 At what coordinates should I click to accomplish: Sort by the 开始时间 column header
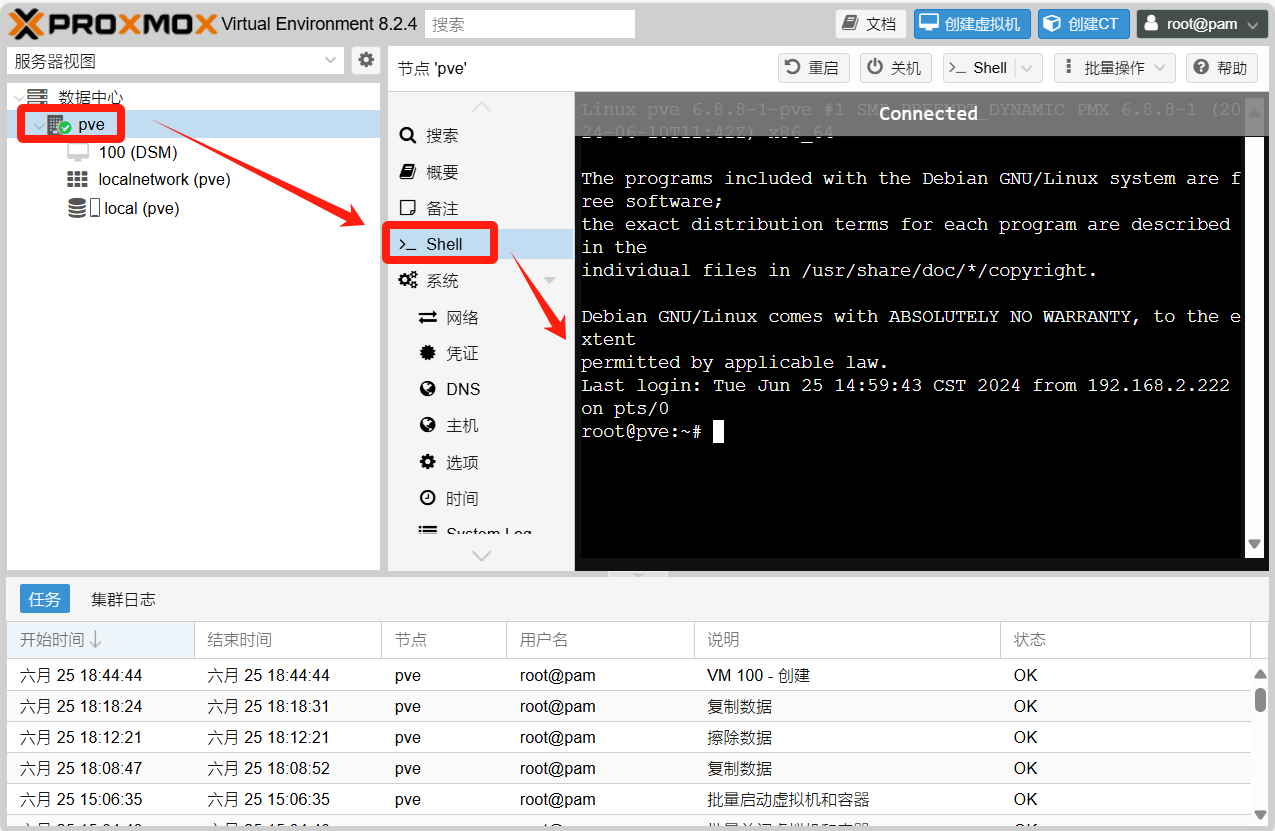pyautogui.click(x=60, y=640)
